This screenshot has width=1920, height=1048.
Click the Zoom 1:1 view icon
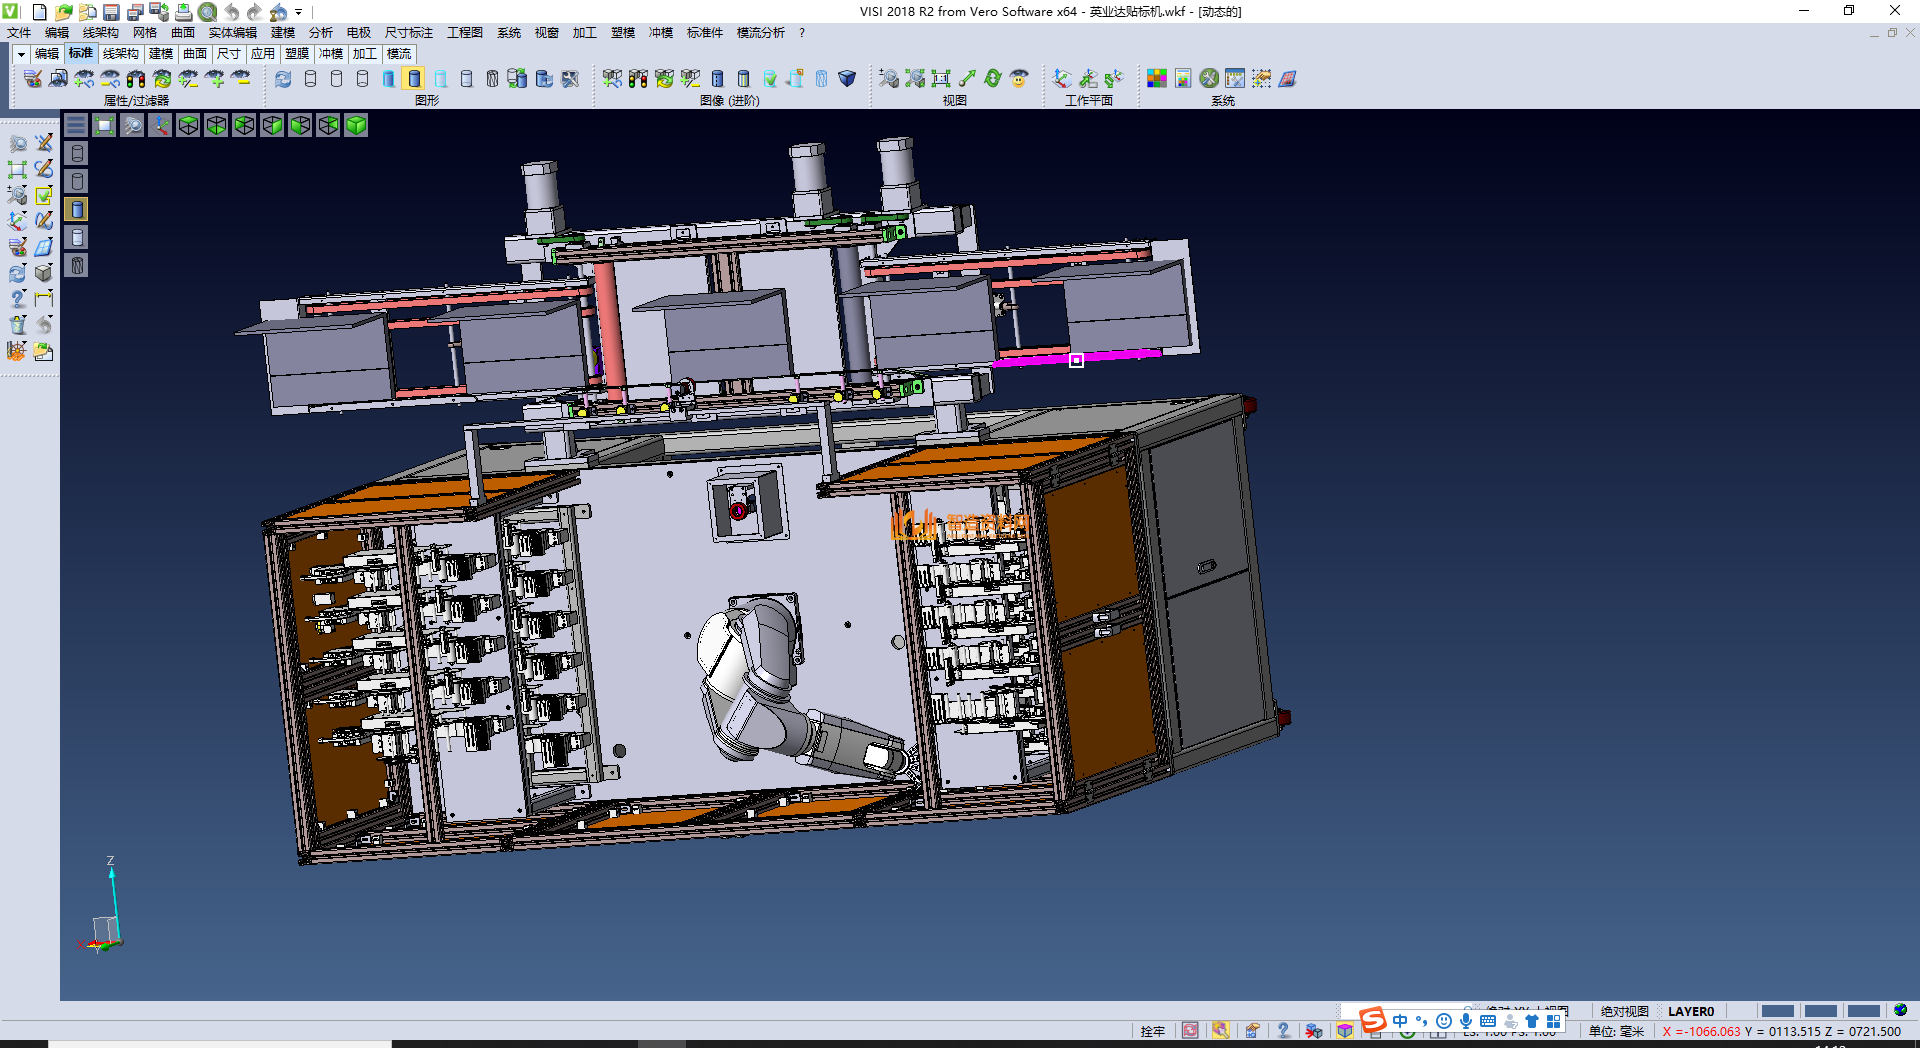[941, 78]
